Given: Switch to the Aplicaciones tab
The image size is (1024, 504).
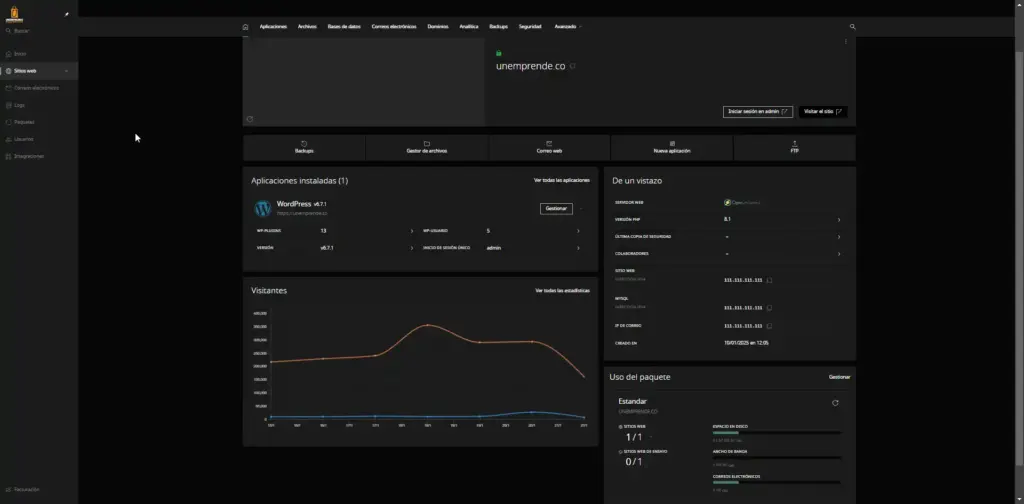Looking at the screenshot, I should pyautogui.click(x=273, y=27).
